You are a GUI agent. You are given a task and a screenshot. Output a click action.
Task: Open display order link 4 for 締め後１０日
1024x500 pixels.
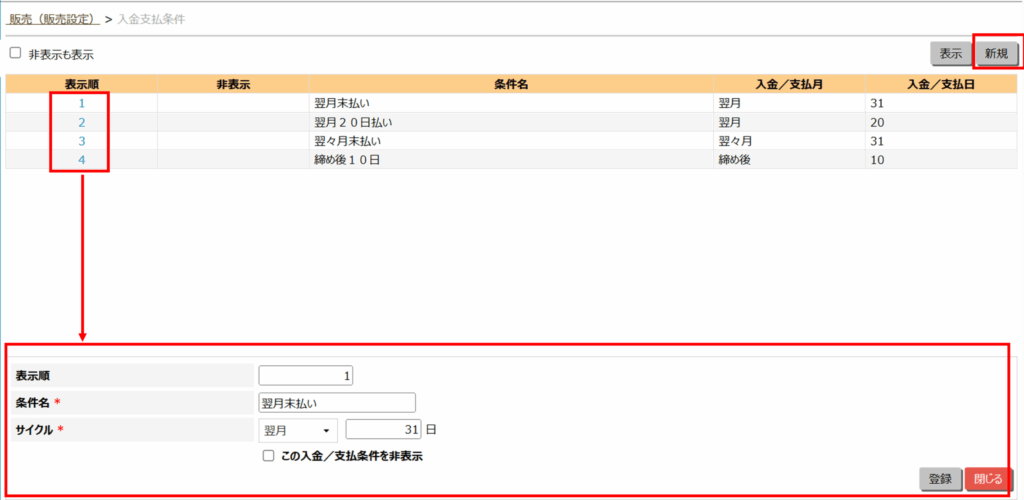pos(81,160)
